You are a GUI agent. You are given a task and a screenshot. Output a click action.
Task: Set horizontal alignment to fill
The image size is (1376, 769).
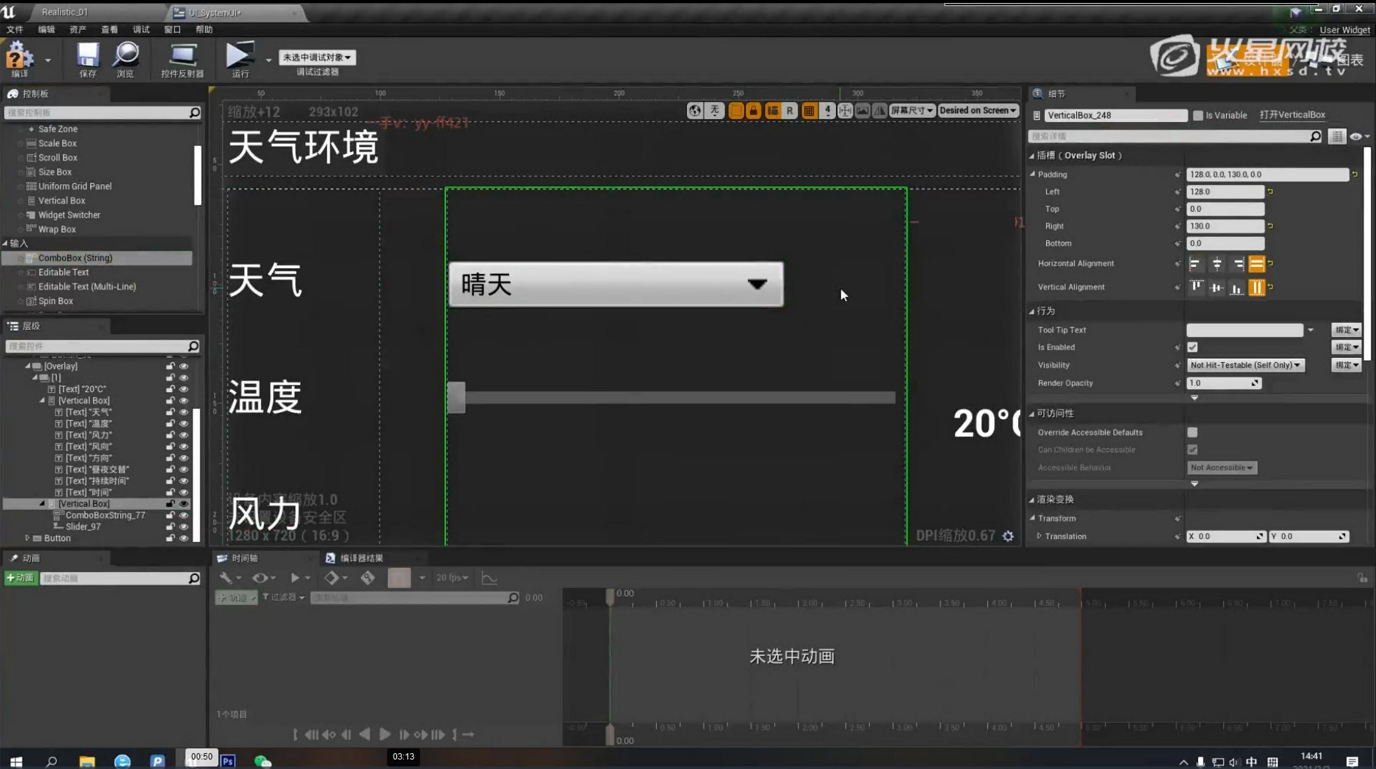[x=1257, y=264]
